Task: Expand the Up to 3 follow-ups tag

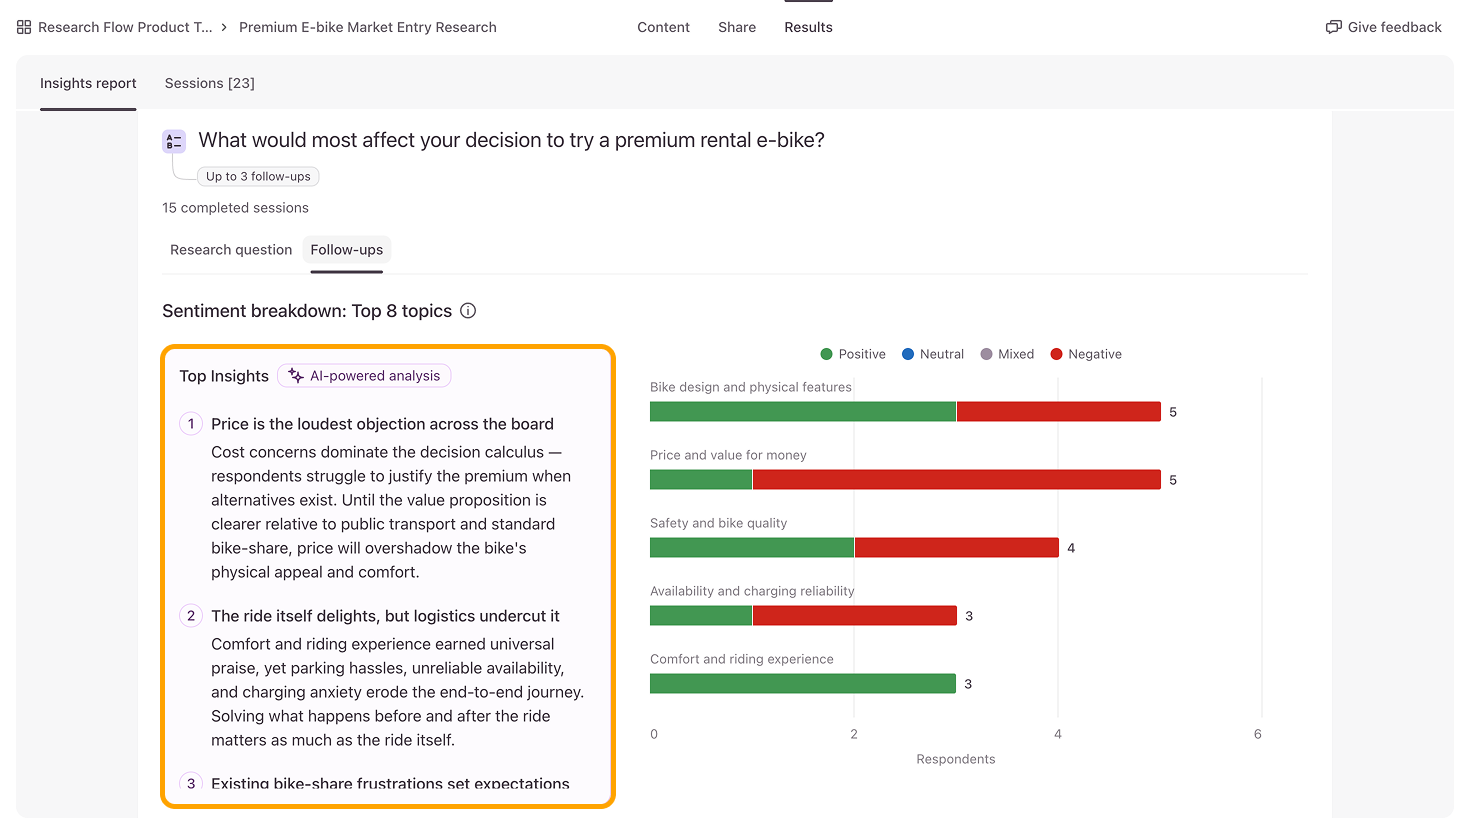Action: [258, 176]
